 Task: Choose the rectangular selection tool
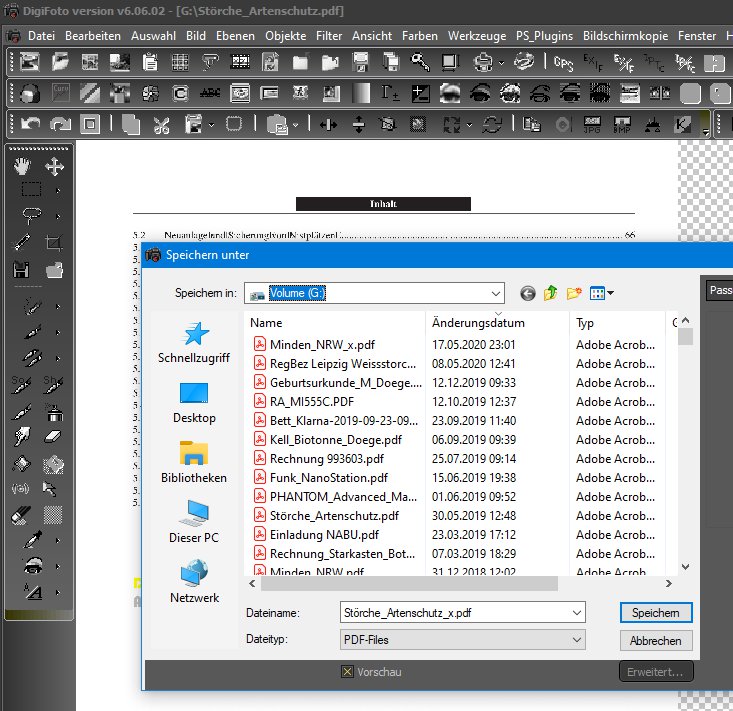tap(32, 190)
